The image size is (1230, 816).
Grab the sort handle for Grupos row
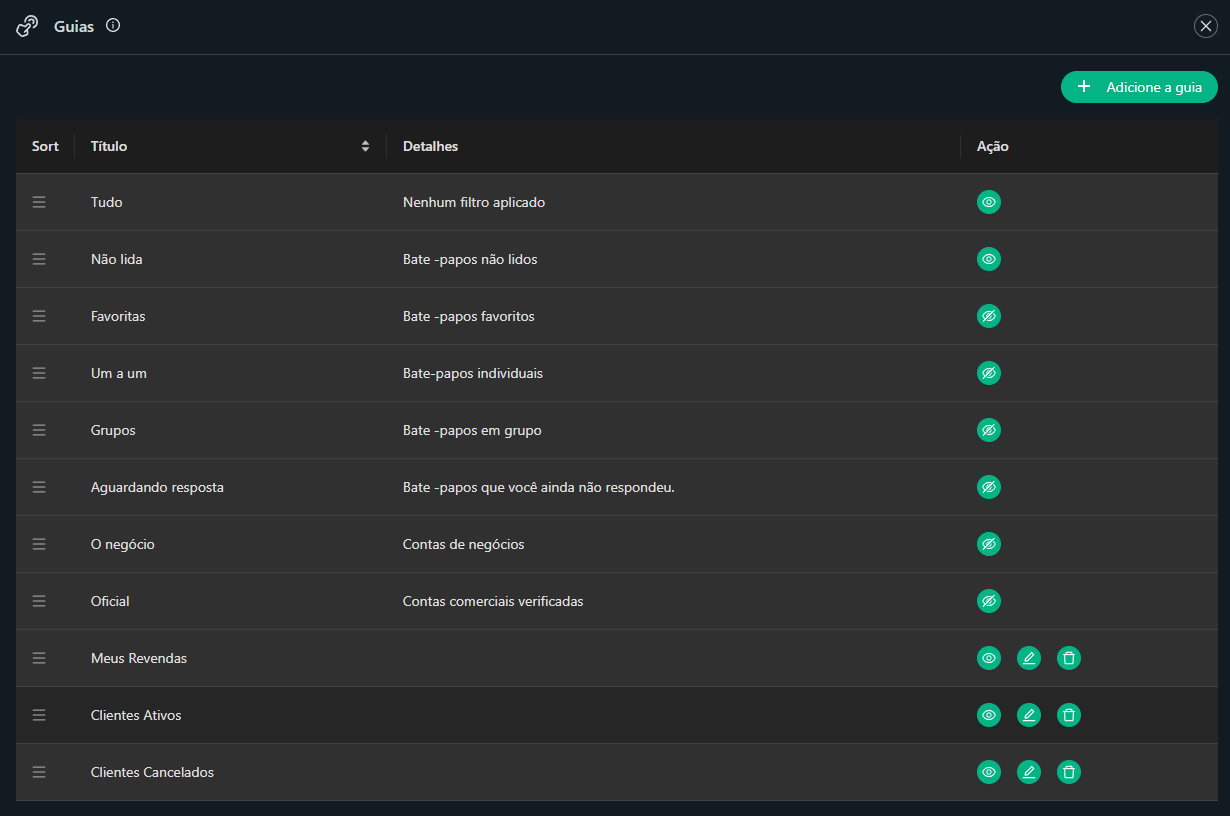(39, 430)
